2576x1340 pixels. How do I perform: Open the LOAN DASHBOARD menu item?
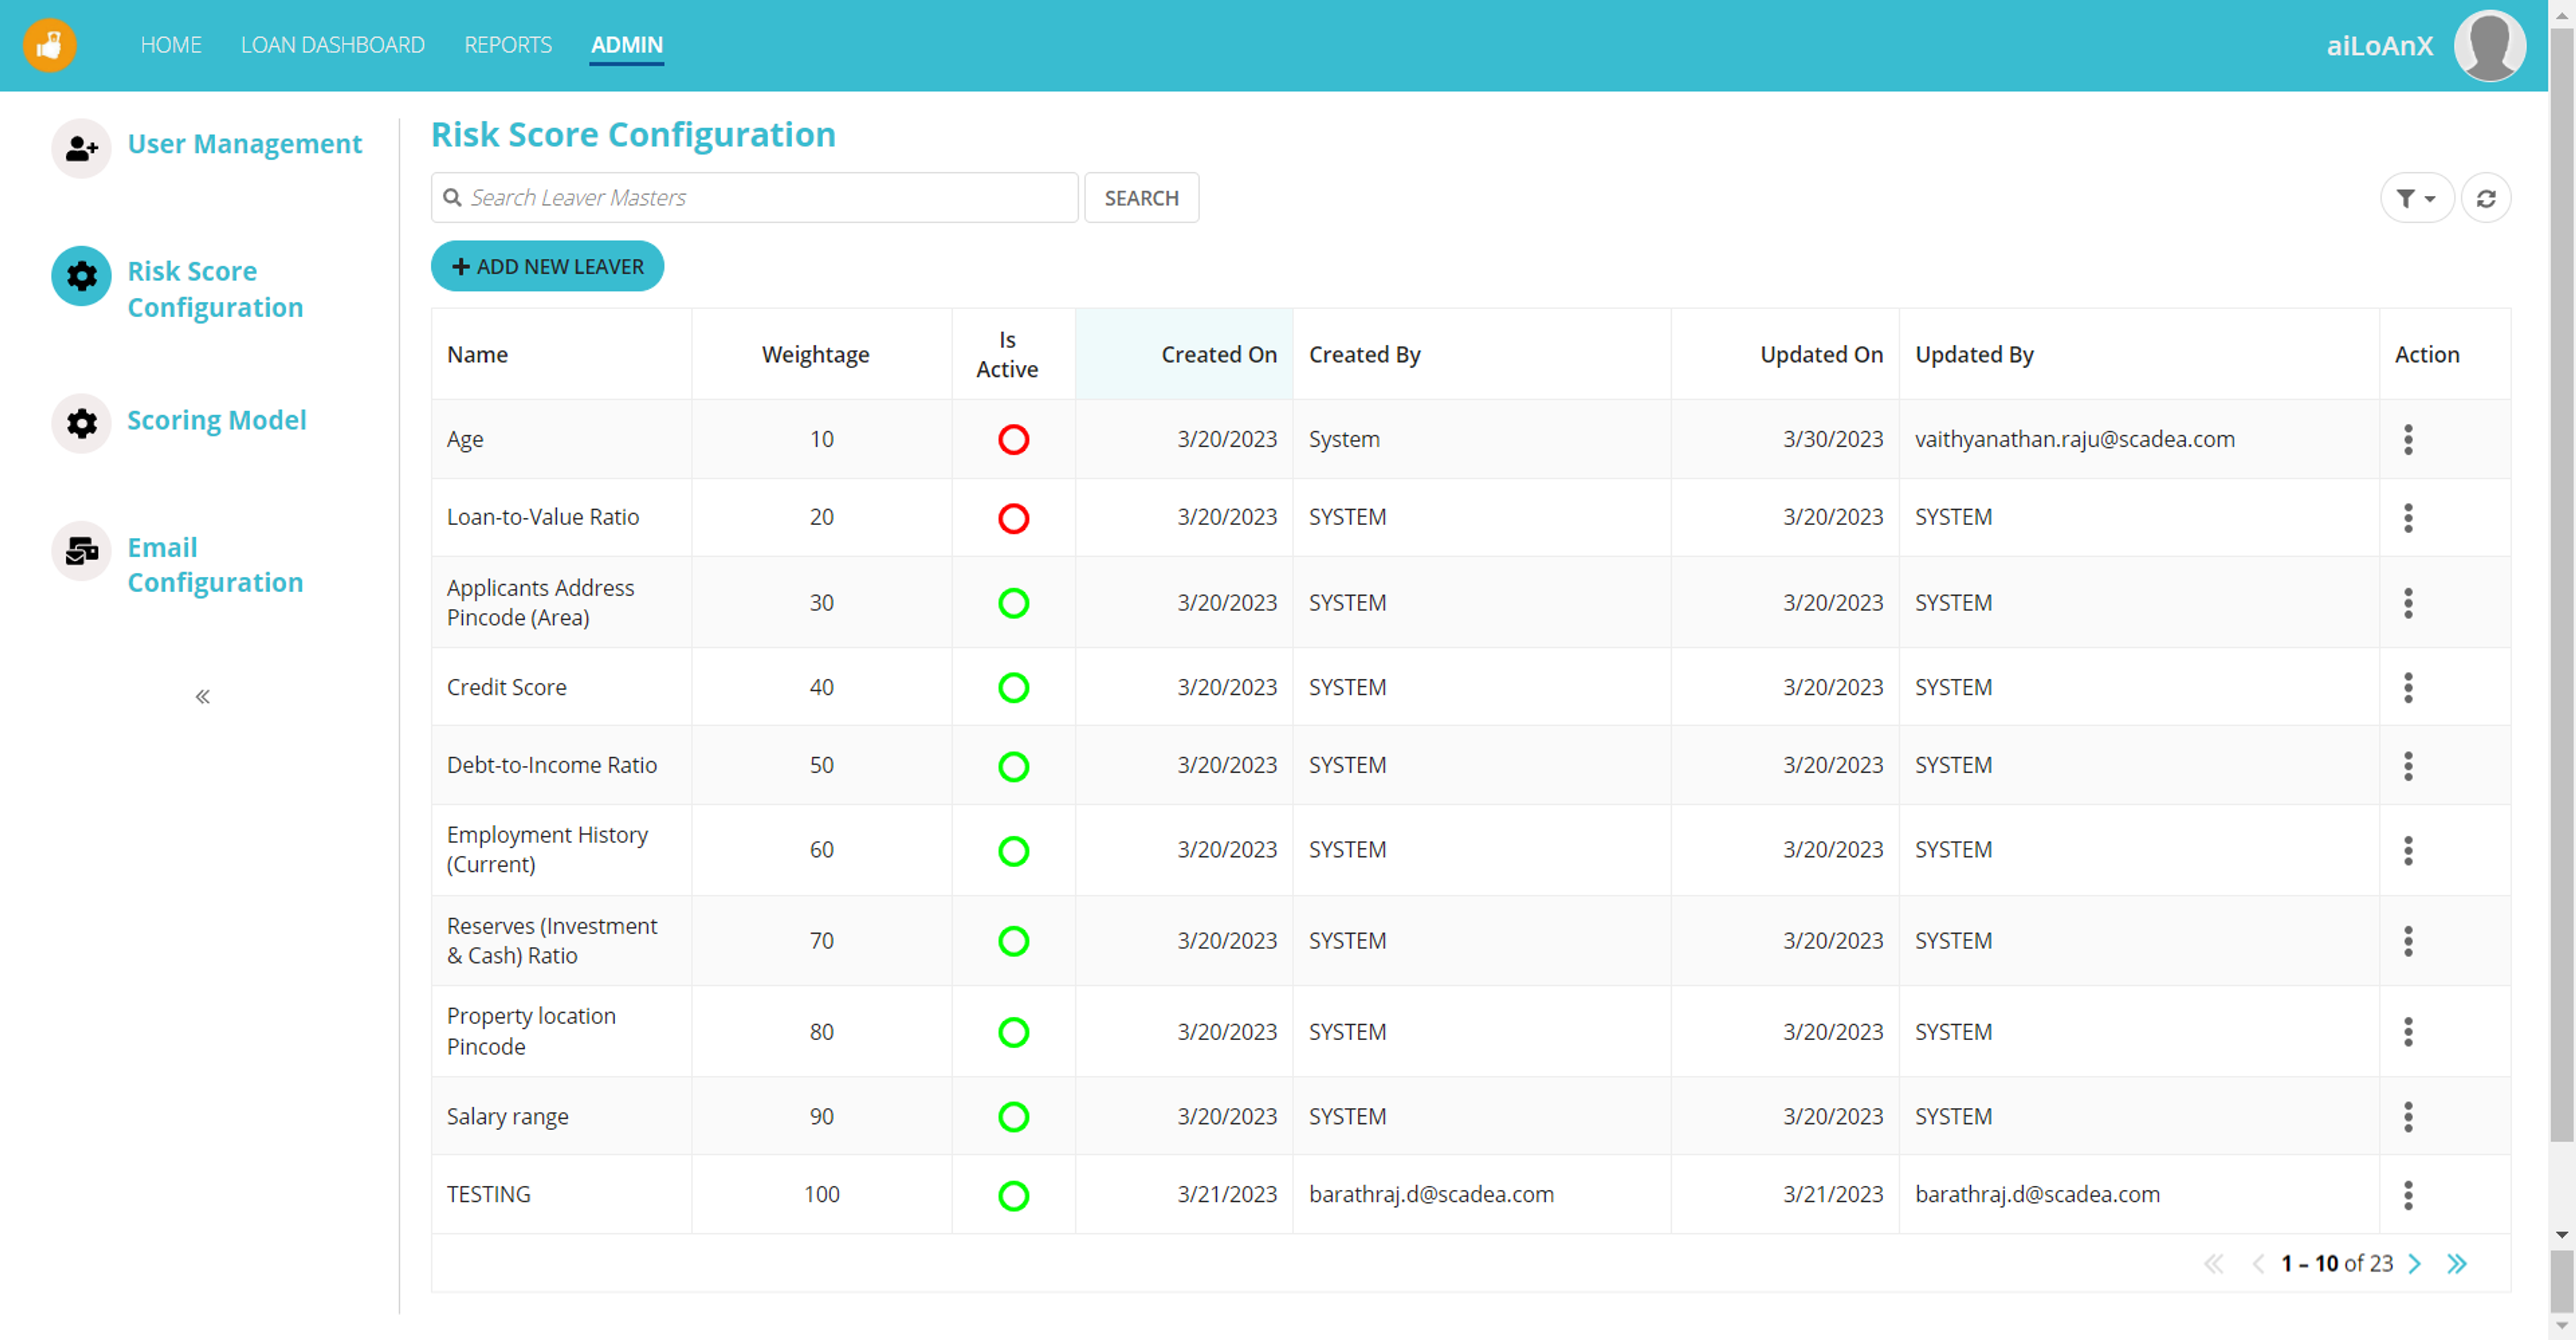coord(332,45)
